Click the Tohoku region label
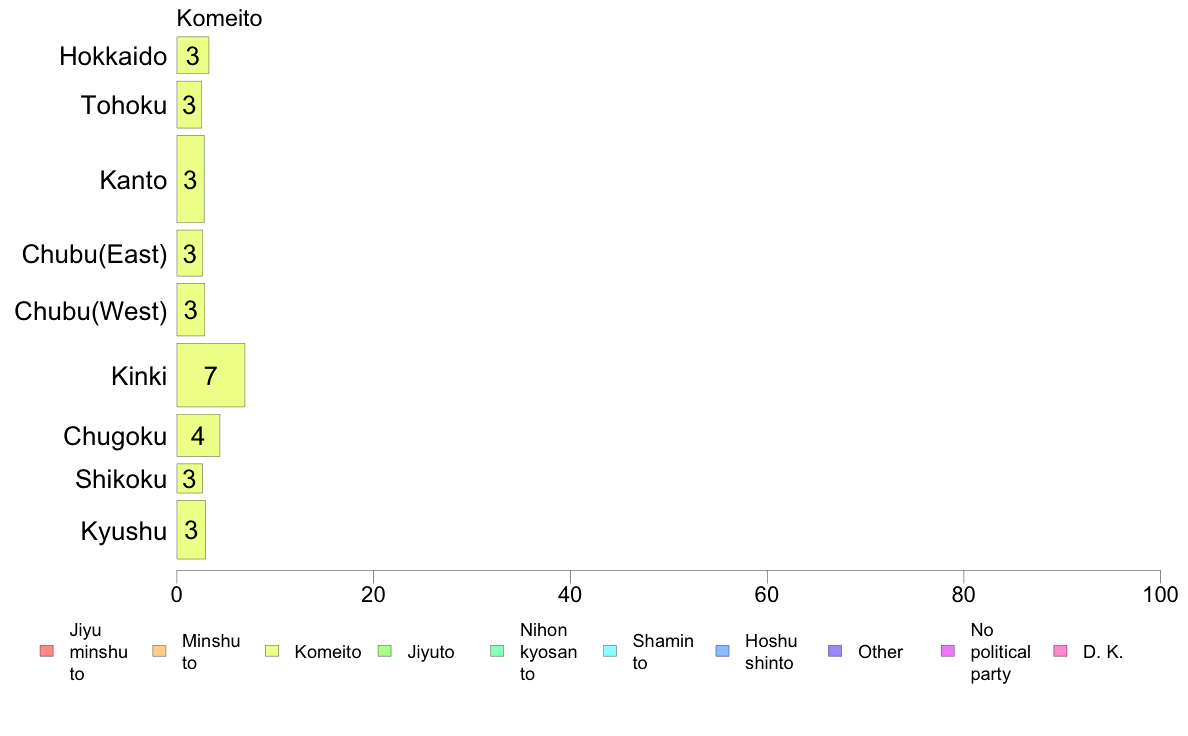The image size is (1188, 736). point(123,105)
